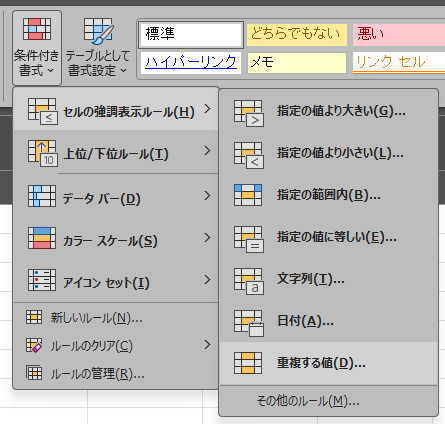Apply the 悪い cell style
Image resolution: width=445 pixels, height=424 pixels.
399,34
